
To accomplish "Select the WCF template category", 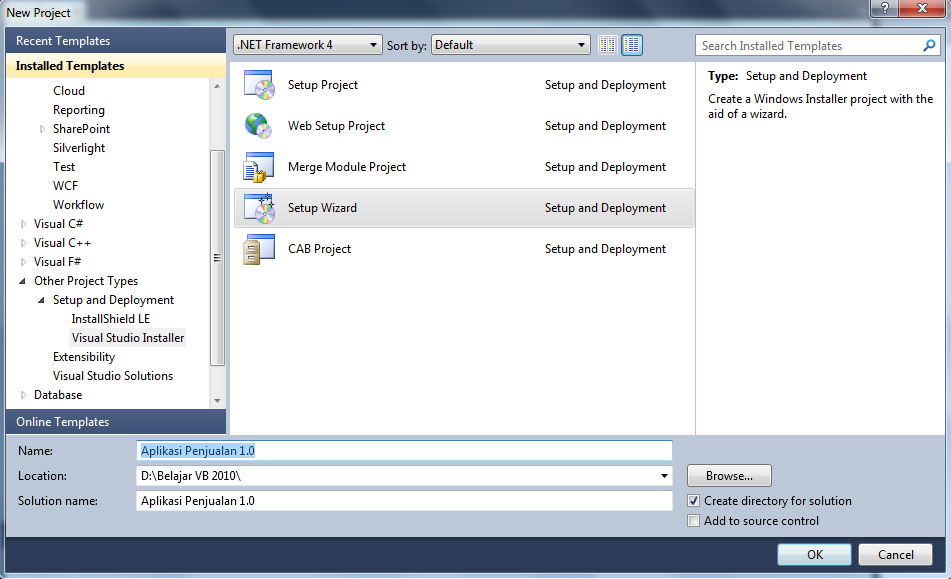I will pos(66,186).
